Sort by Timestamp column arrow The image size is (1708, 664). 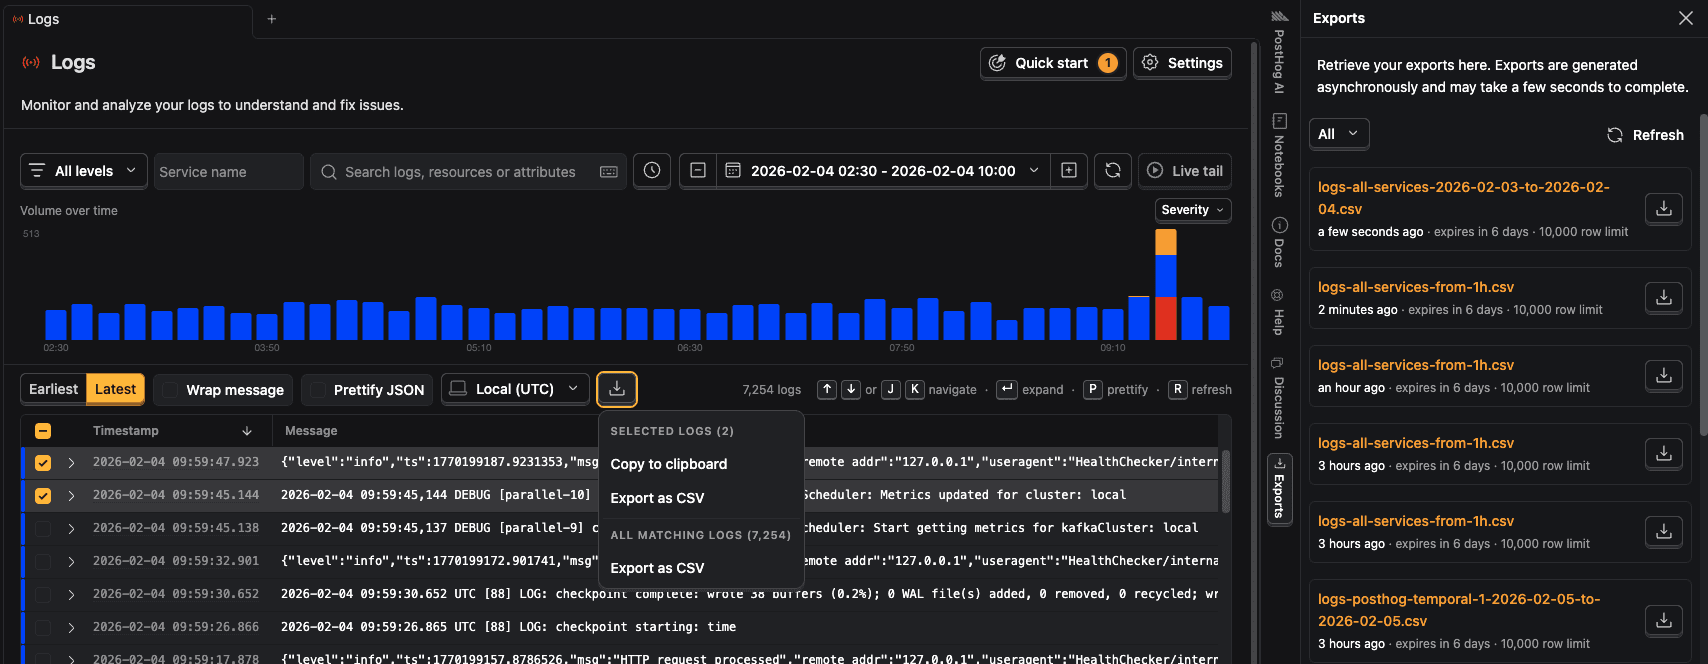247,431
